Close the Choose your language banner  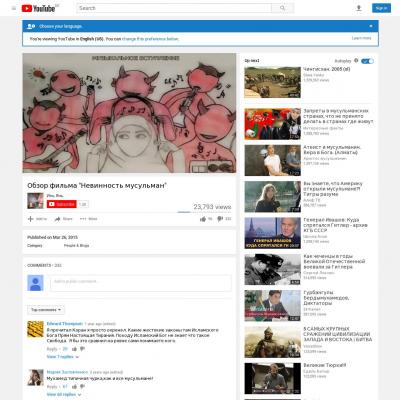(x=371, y=26)
